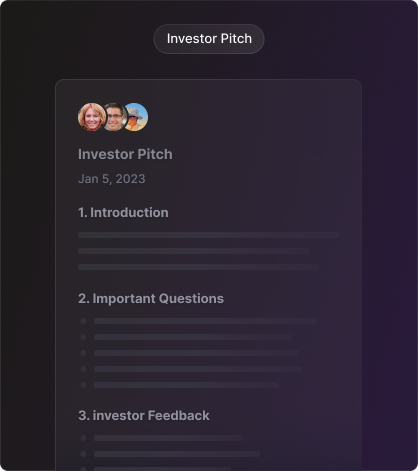Click second bullet line under investor Feedback

coord(177,454)
